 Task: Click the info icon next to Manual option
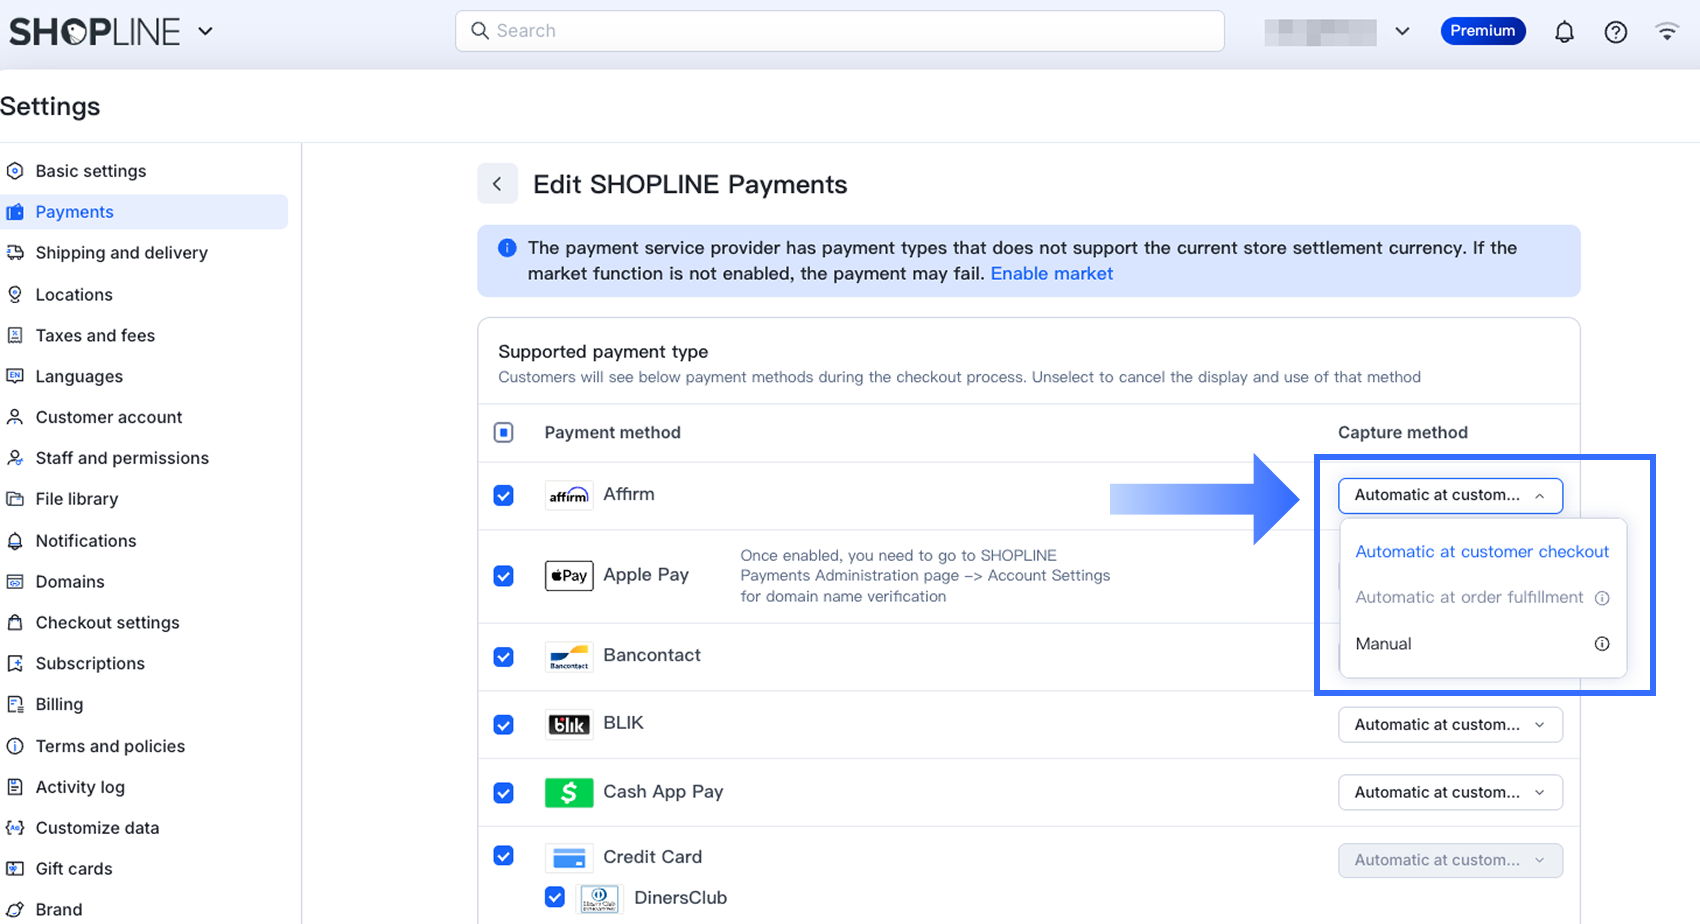pyautogui.click(x=1602, y=644)
